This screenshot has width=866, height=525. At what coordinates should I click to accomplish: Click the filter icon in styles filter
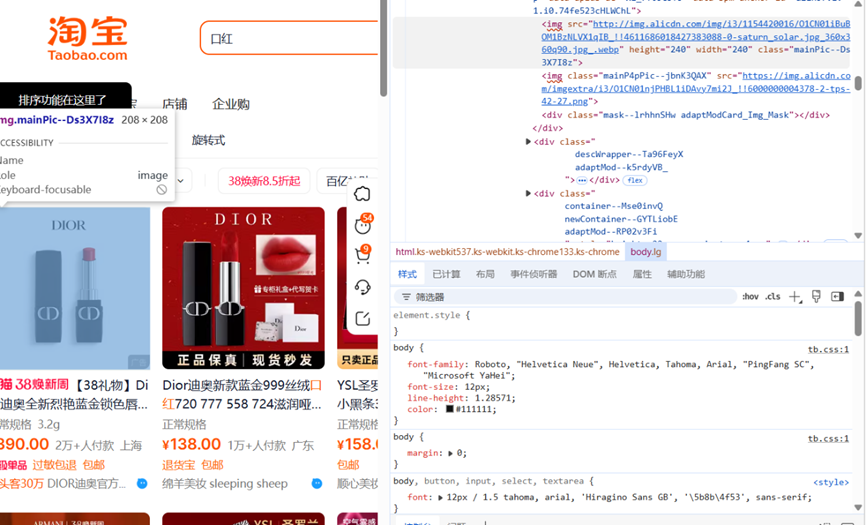click(x=406, y=297)
